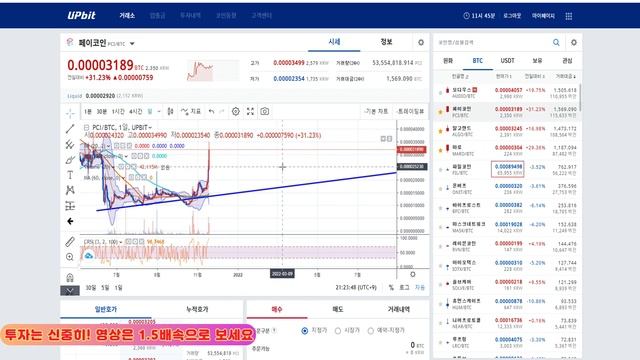Open the timeframe dropdown arrow beside 일
The width and height of the screenshot is (640, 360).
tap(159, 111)
